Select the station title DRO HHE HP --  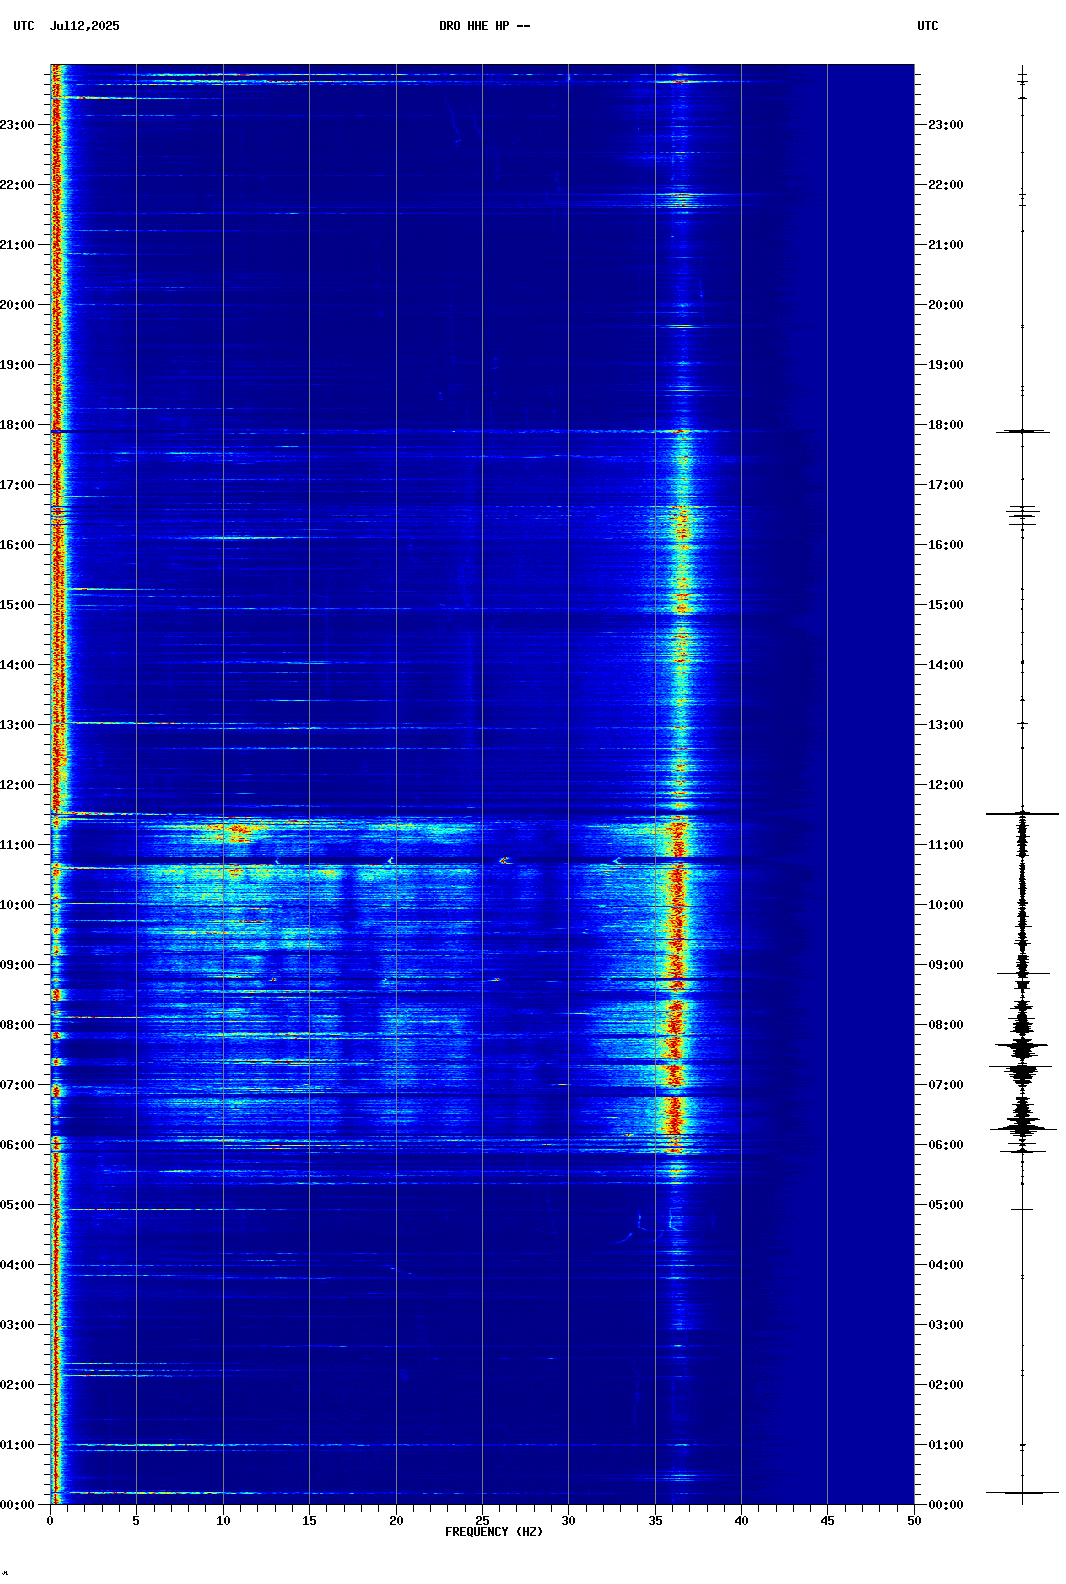click(485, 26)
